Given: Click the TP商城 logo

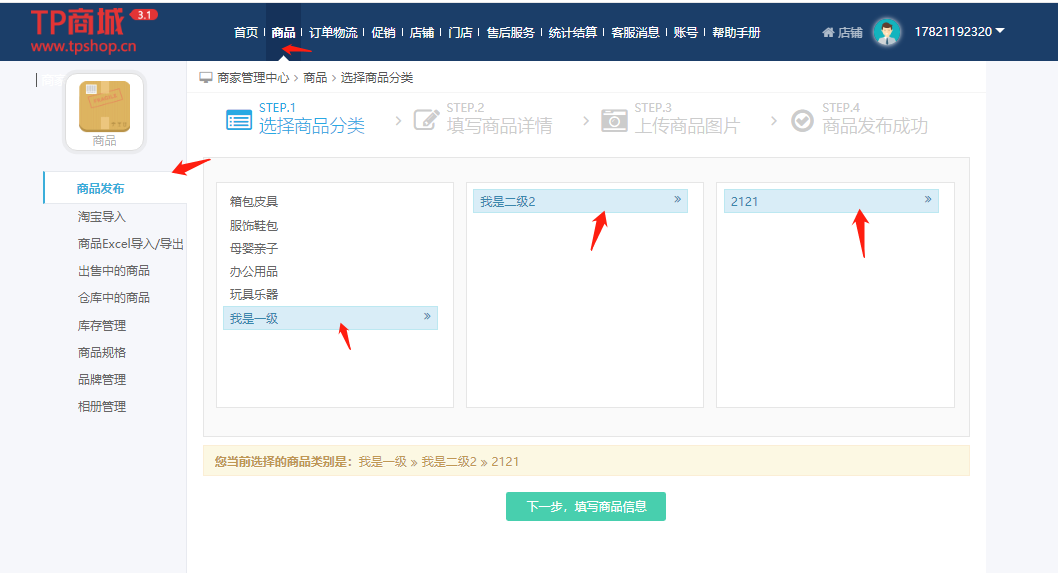Looking at the screenshot, I should click(84, 30).
